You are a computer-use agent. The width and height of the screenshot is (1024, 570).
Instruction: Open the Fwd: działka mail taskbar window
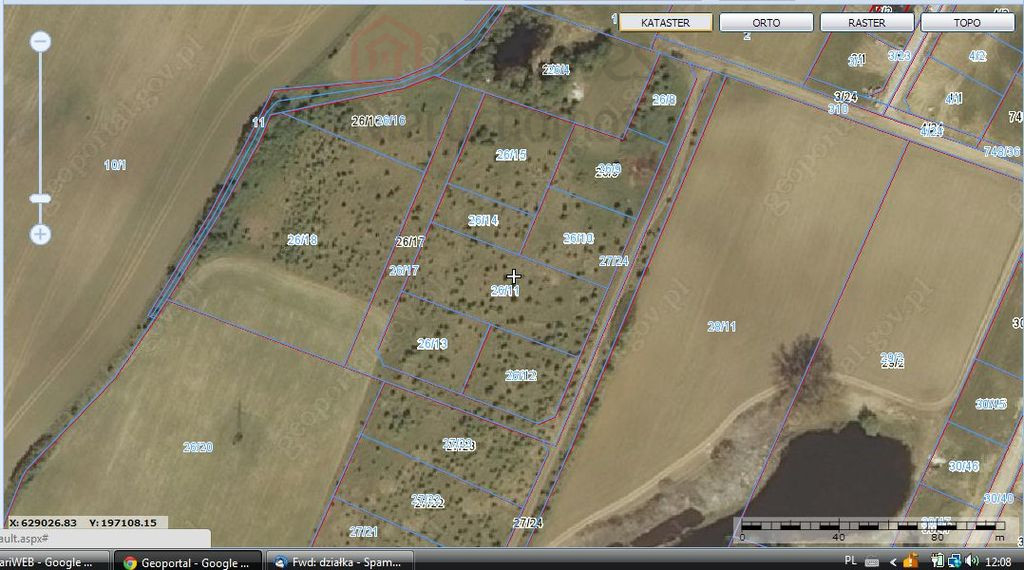tap(340, 562)
